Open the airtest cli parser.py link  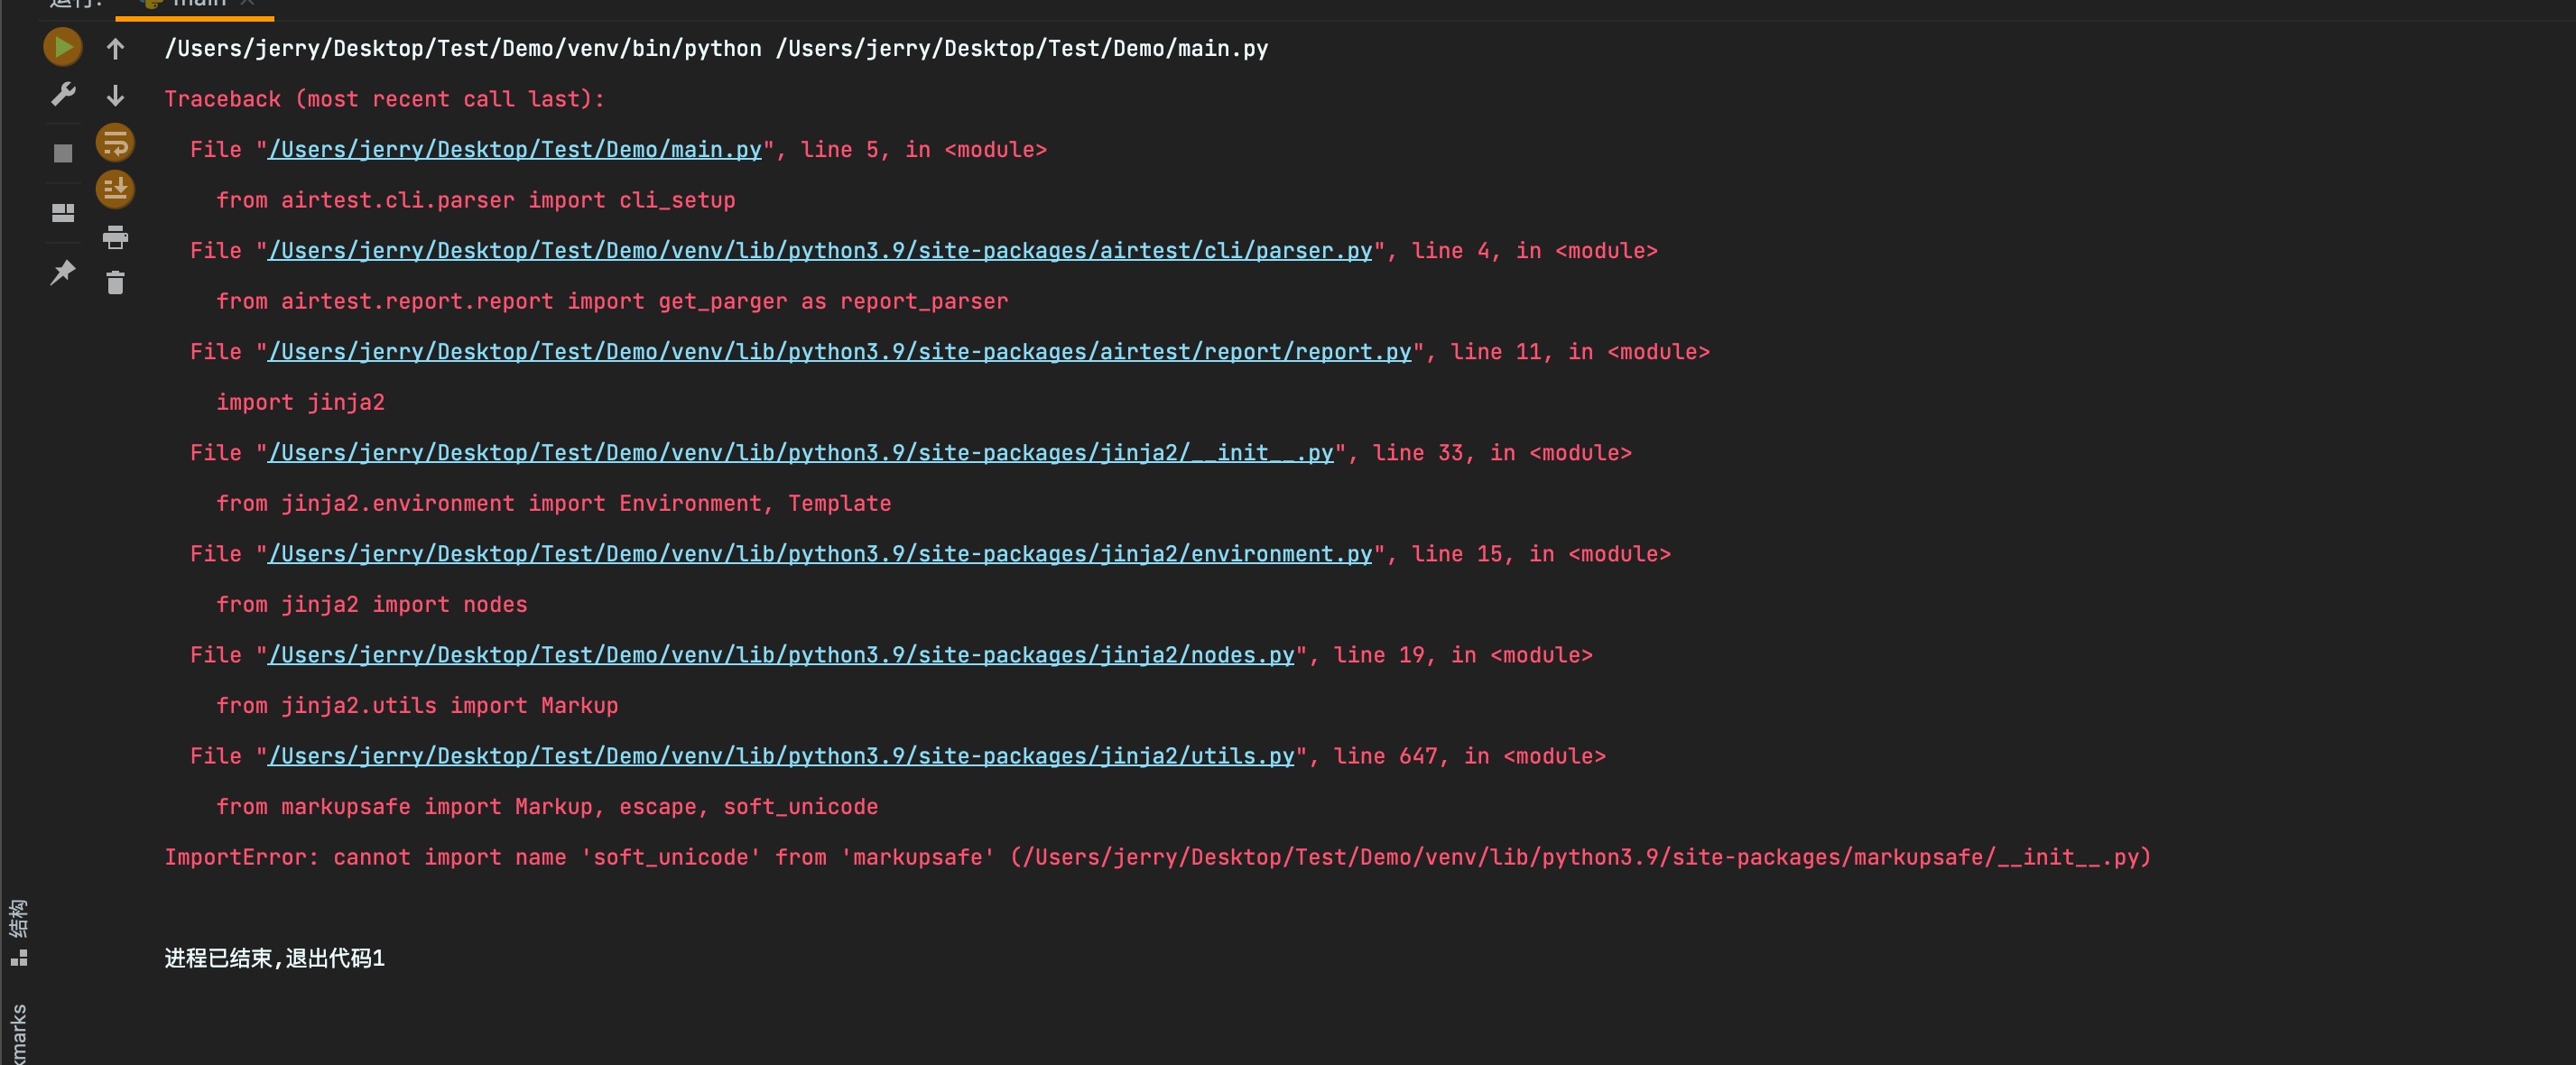pyautogui.click(x=819, y=251)
